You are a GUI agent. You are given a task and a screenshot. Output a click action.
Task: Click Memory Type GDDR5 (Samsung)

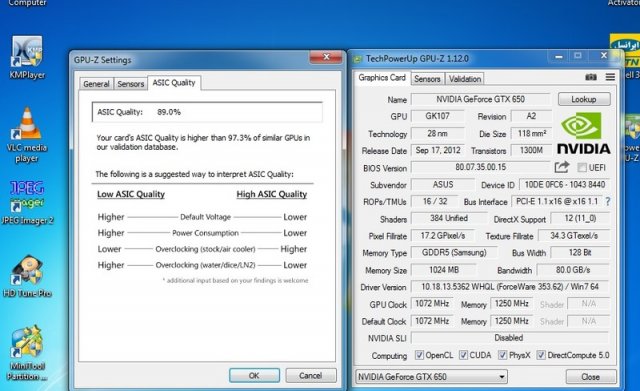[454, 253]
